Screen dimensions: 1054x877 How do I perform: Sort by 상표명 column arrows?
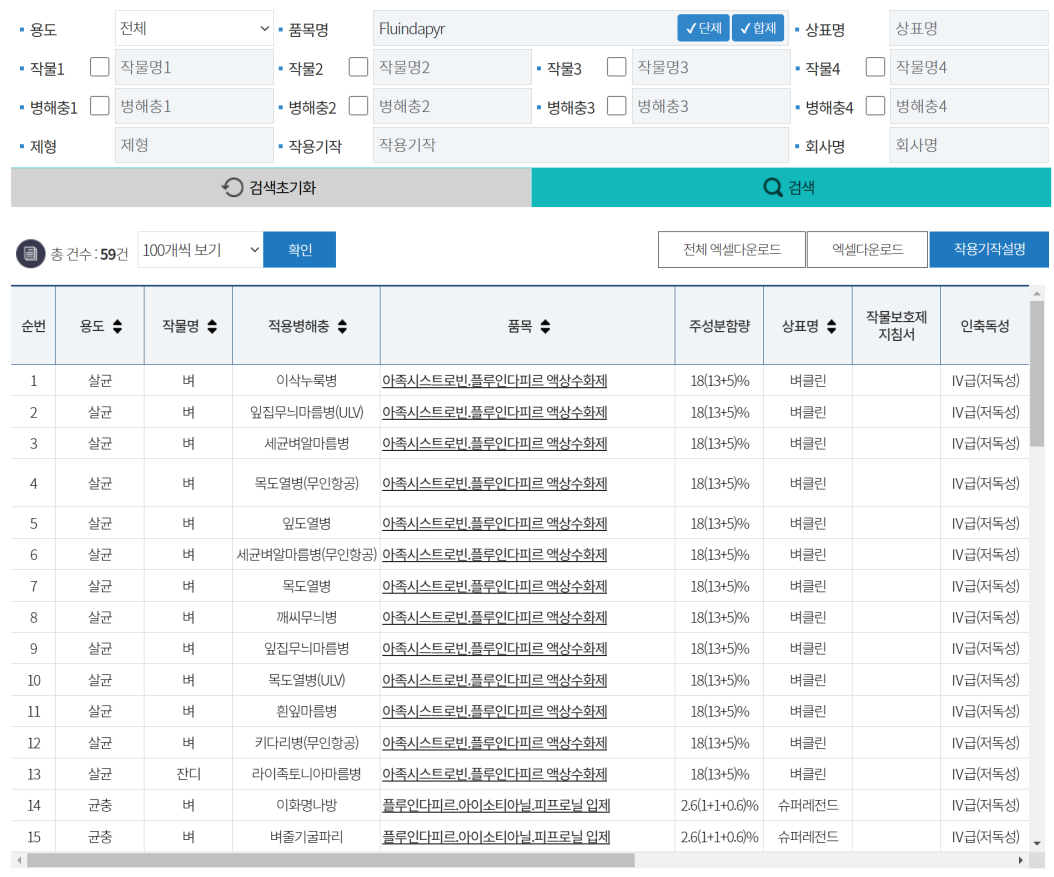point(832,327)
